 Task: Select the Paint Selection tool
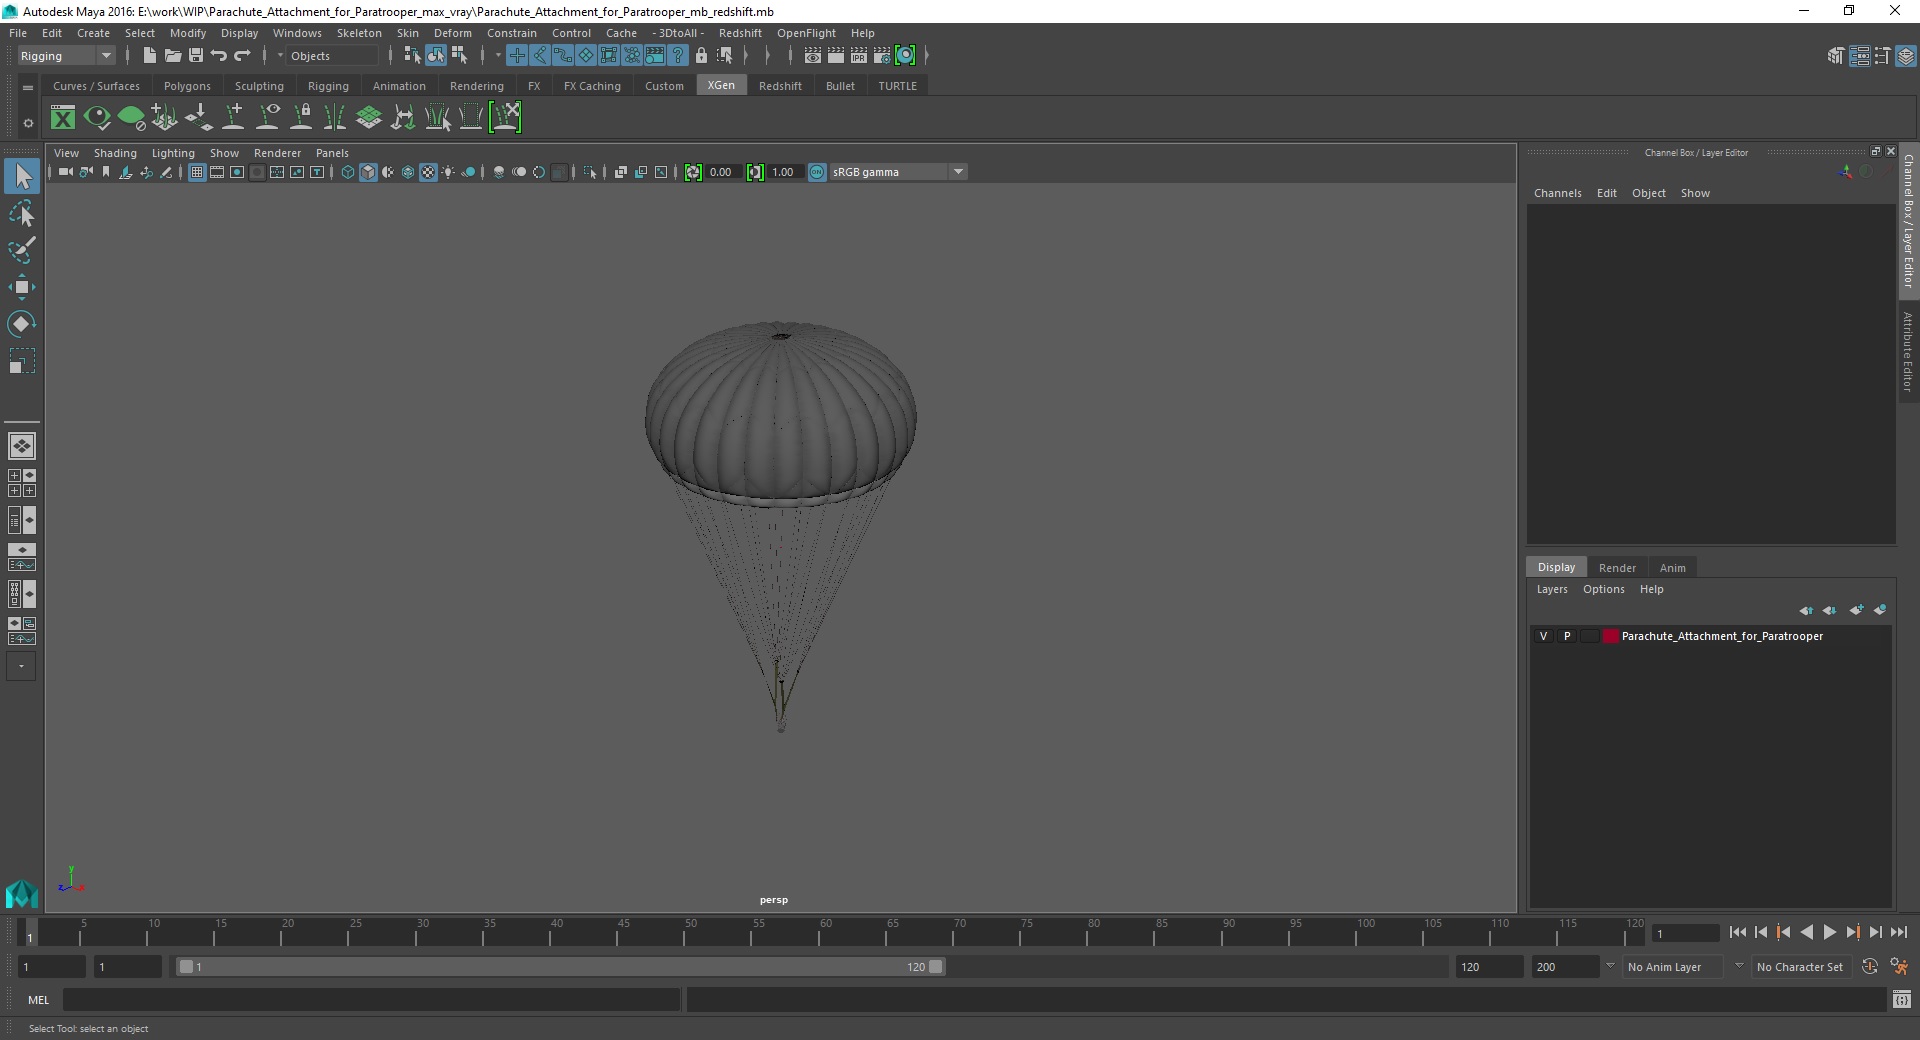(22, 250)
